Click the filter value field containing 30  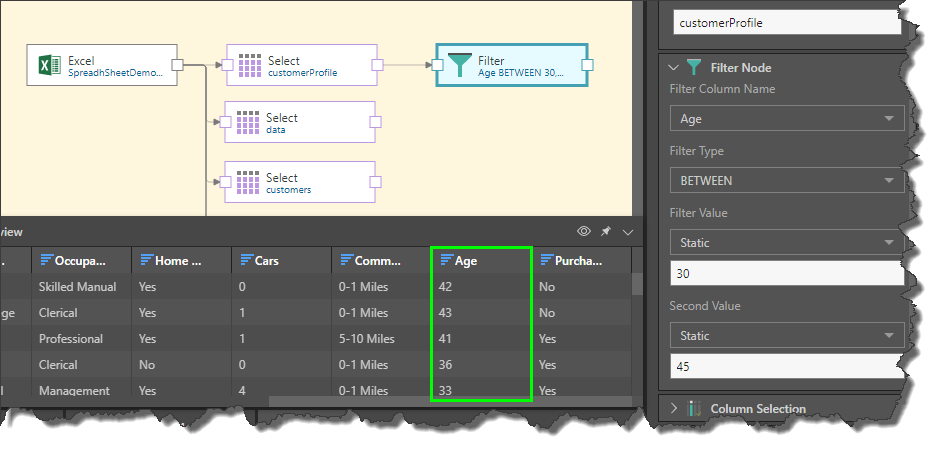tap(787, 273)
